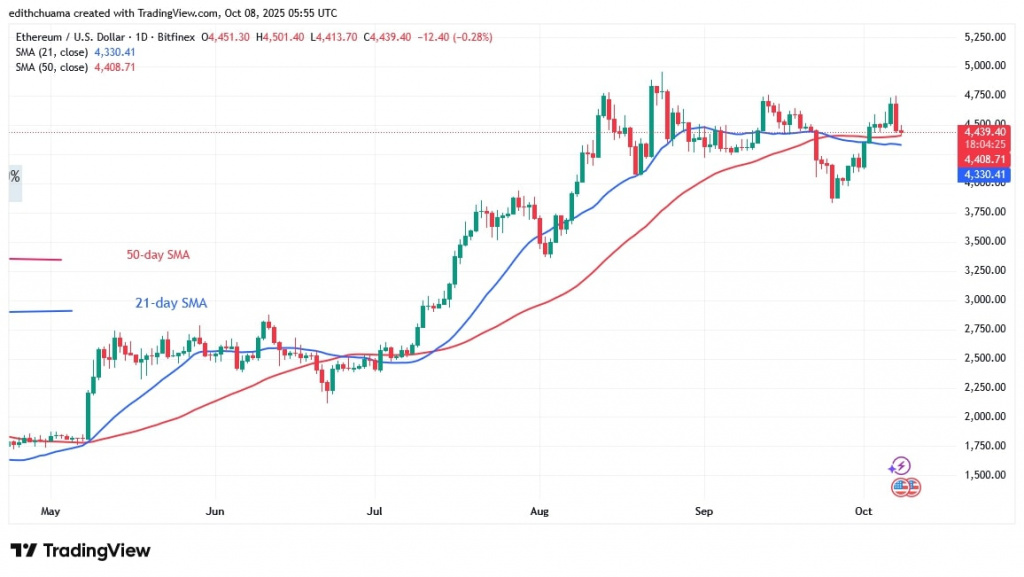Click the 5,000.00 level on price axis

coord(984,66)
